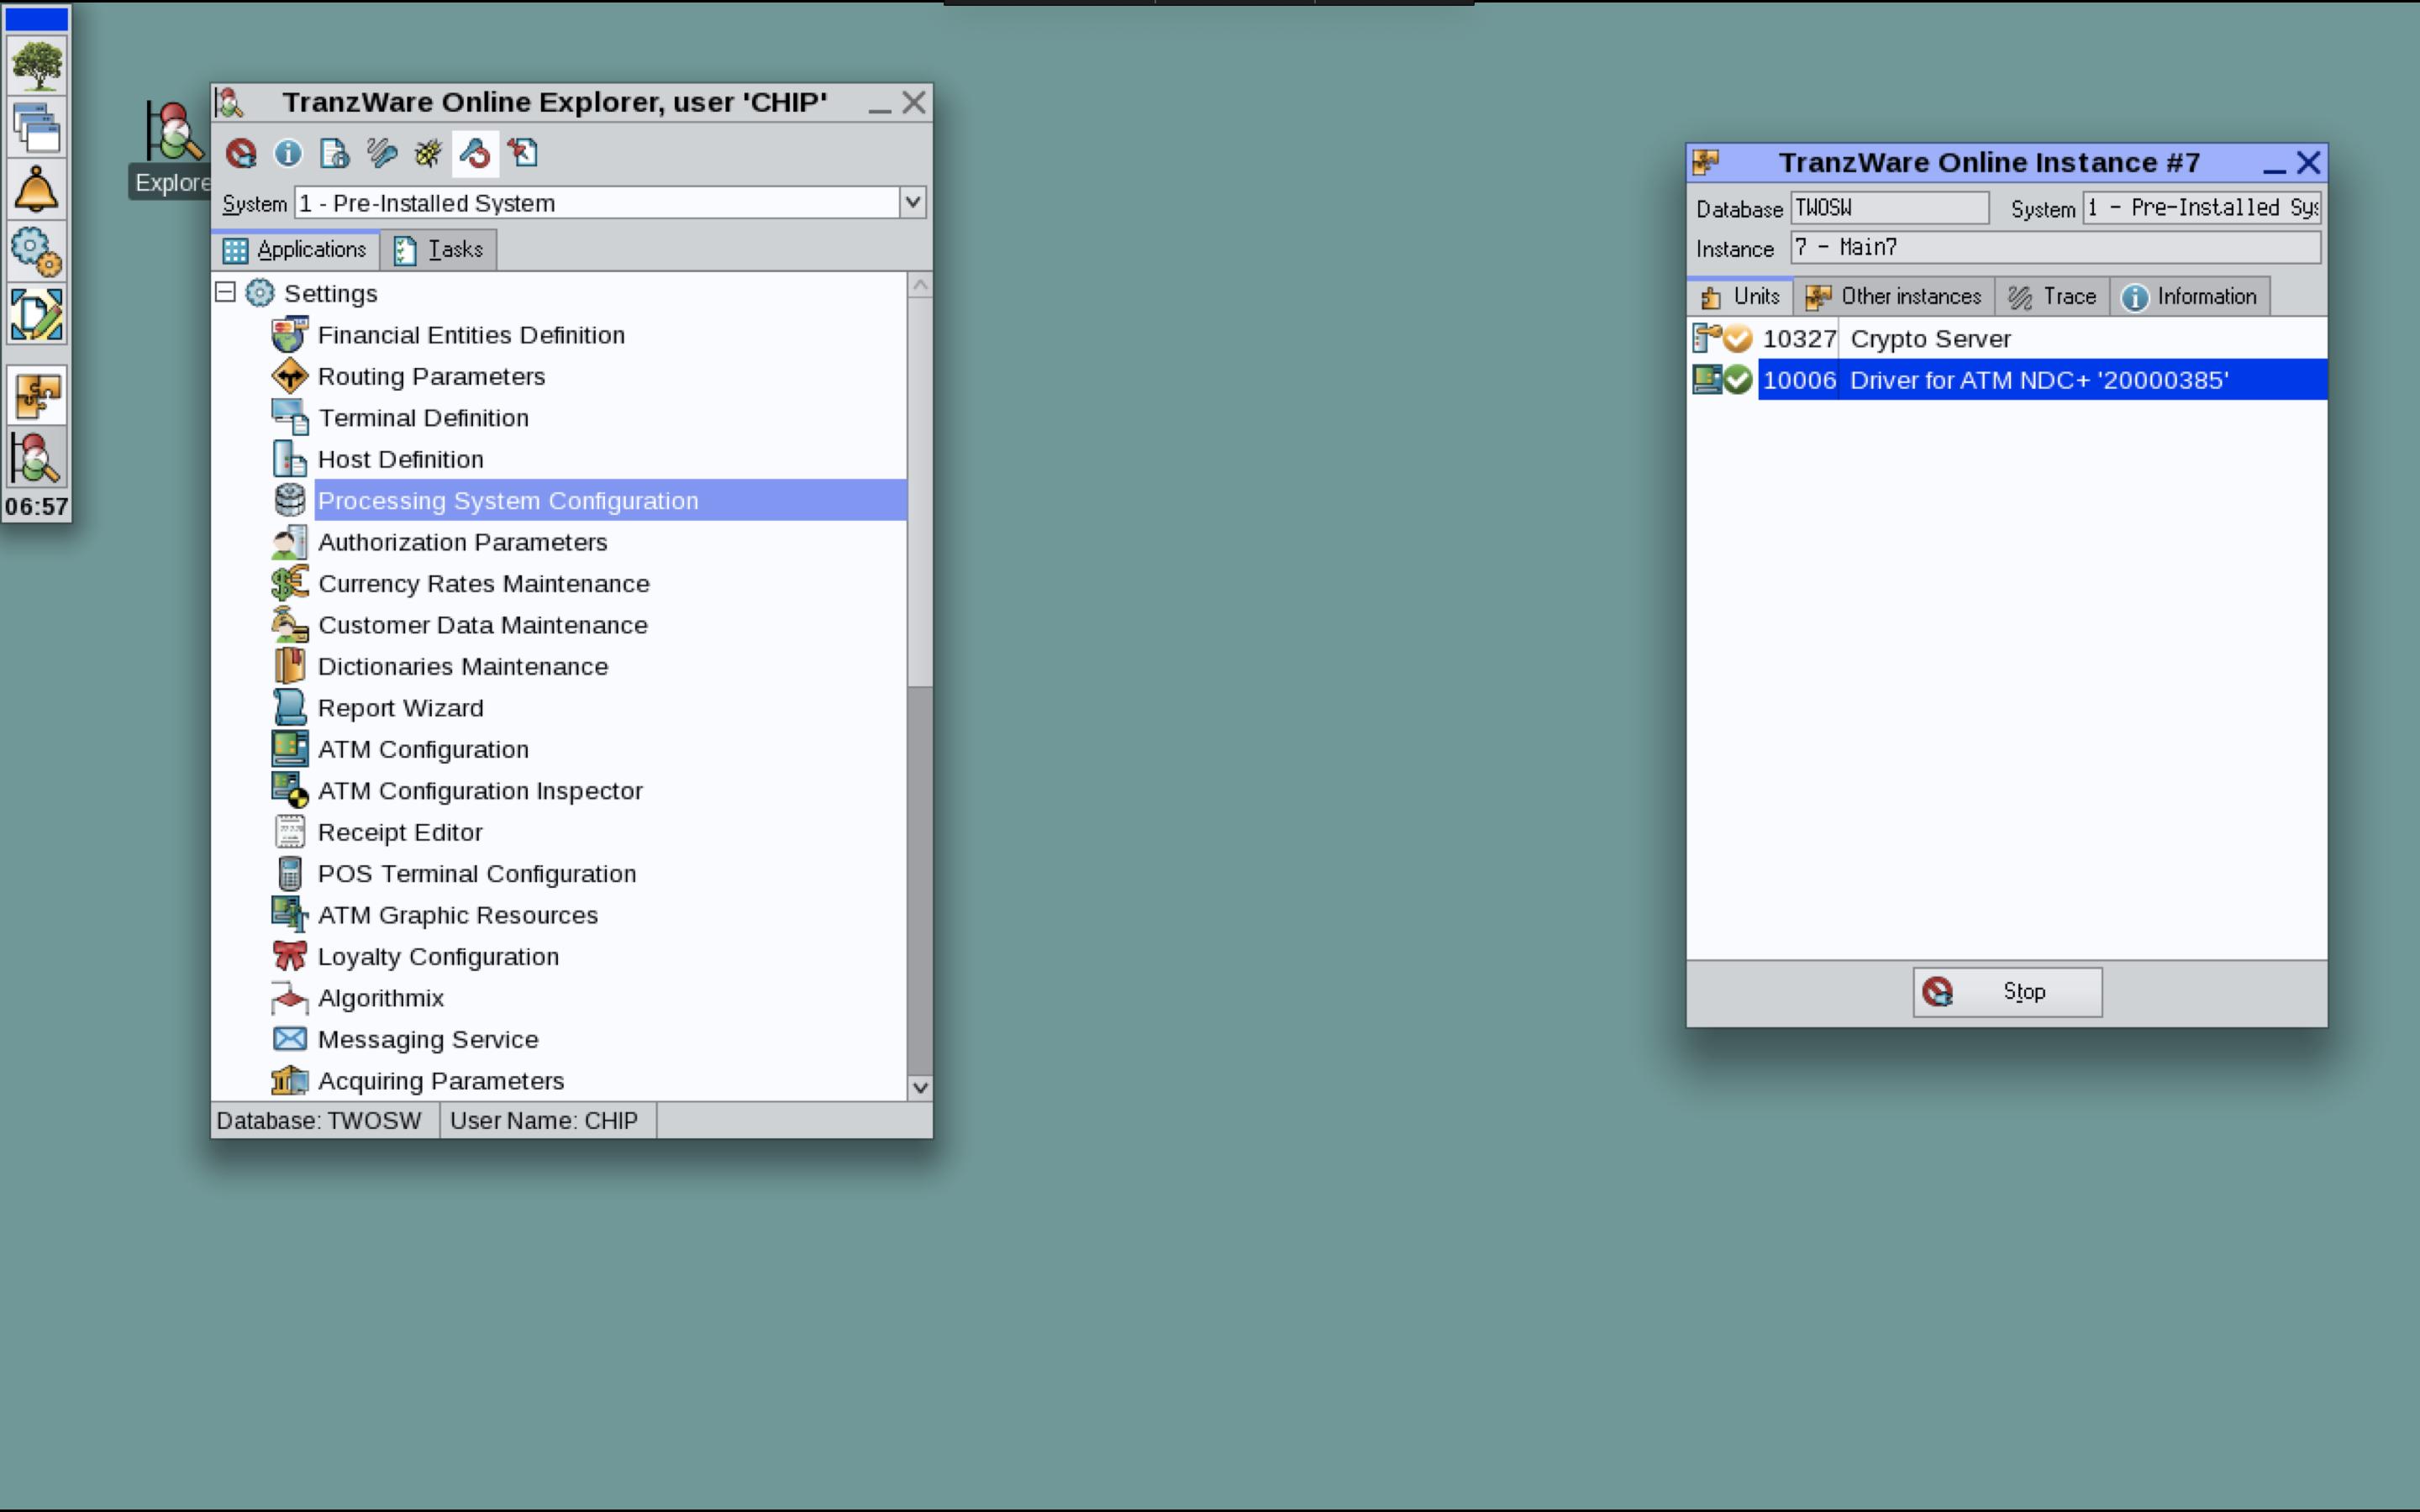2420x1512 pixels.
Task: Click the red stop icon in Explorer toolbar
Action: point(241,153)
